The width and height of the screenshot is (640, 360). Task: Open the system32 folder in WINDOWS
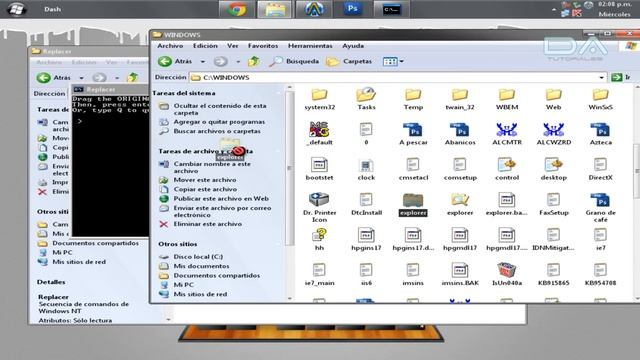[320, 99]
